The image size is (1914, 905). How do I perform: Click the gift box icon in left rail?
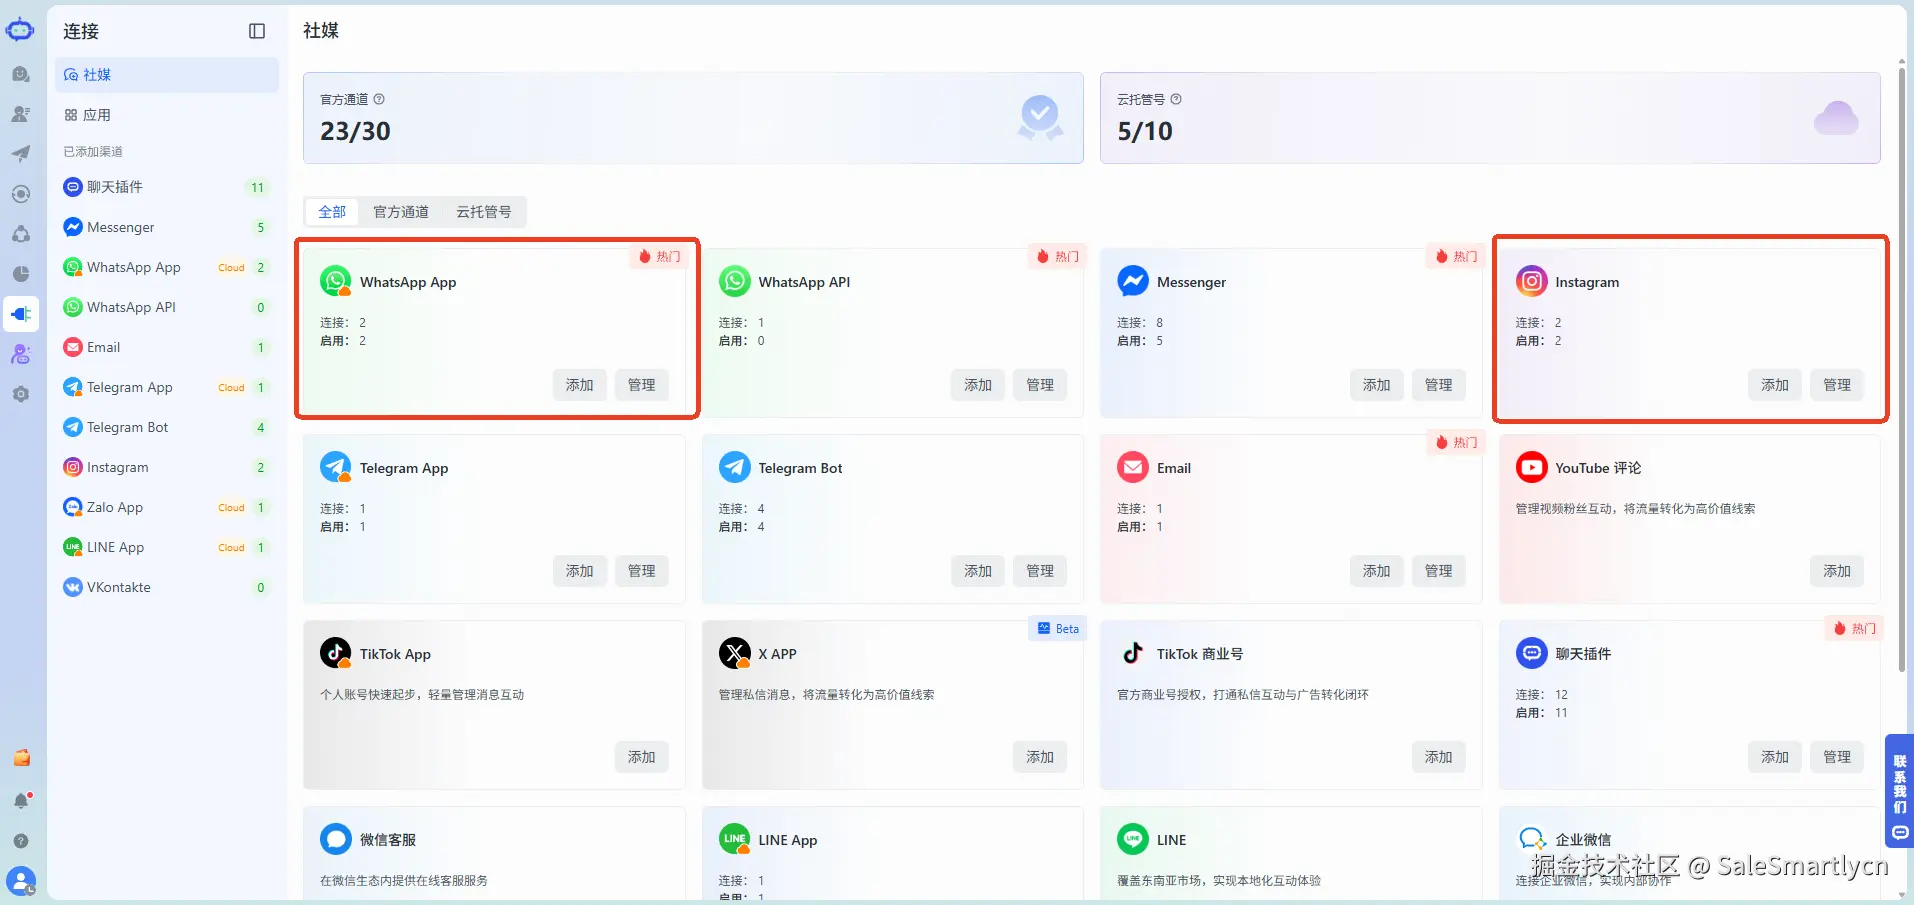pyautogui.click(x=21, y=758)
